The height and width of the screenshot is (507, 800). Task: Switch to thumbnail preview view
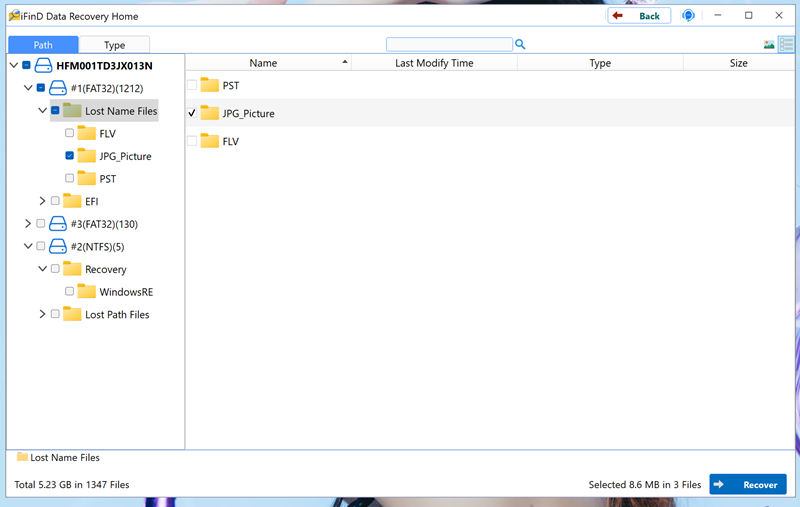(x=769, y=45)
